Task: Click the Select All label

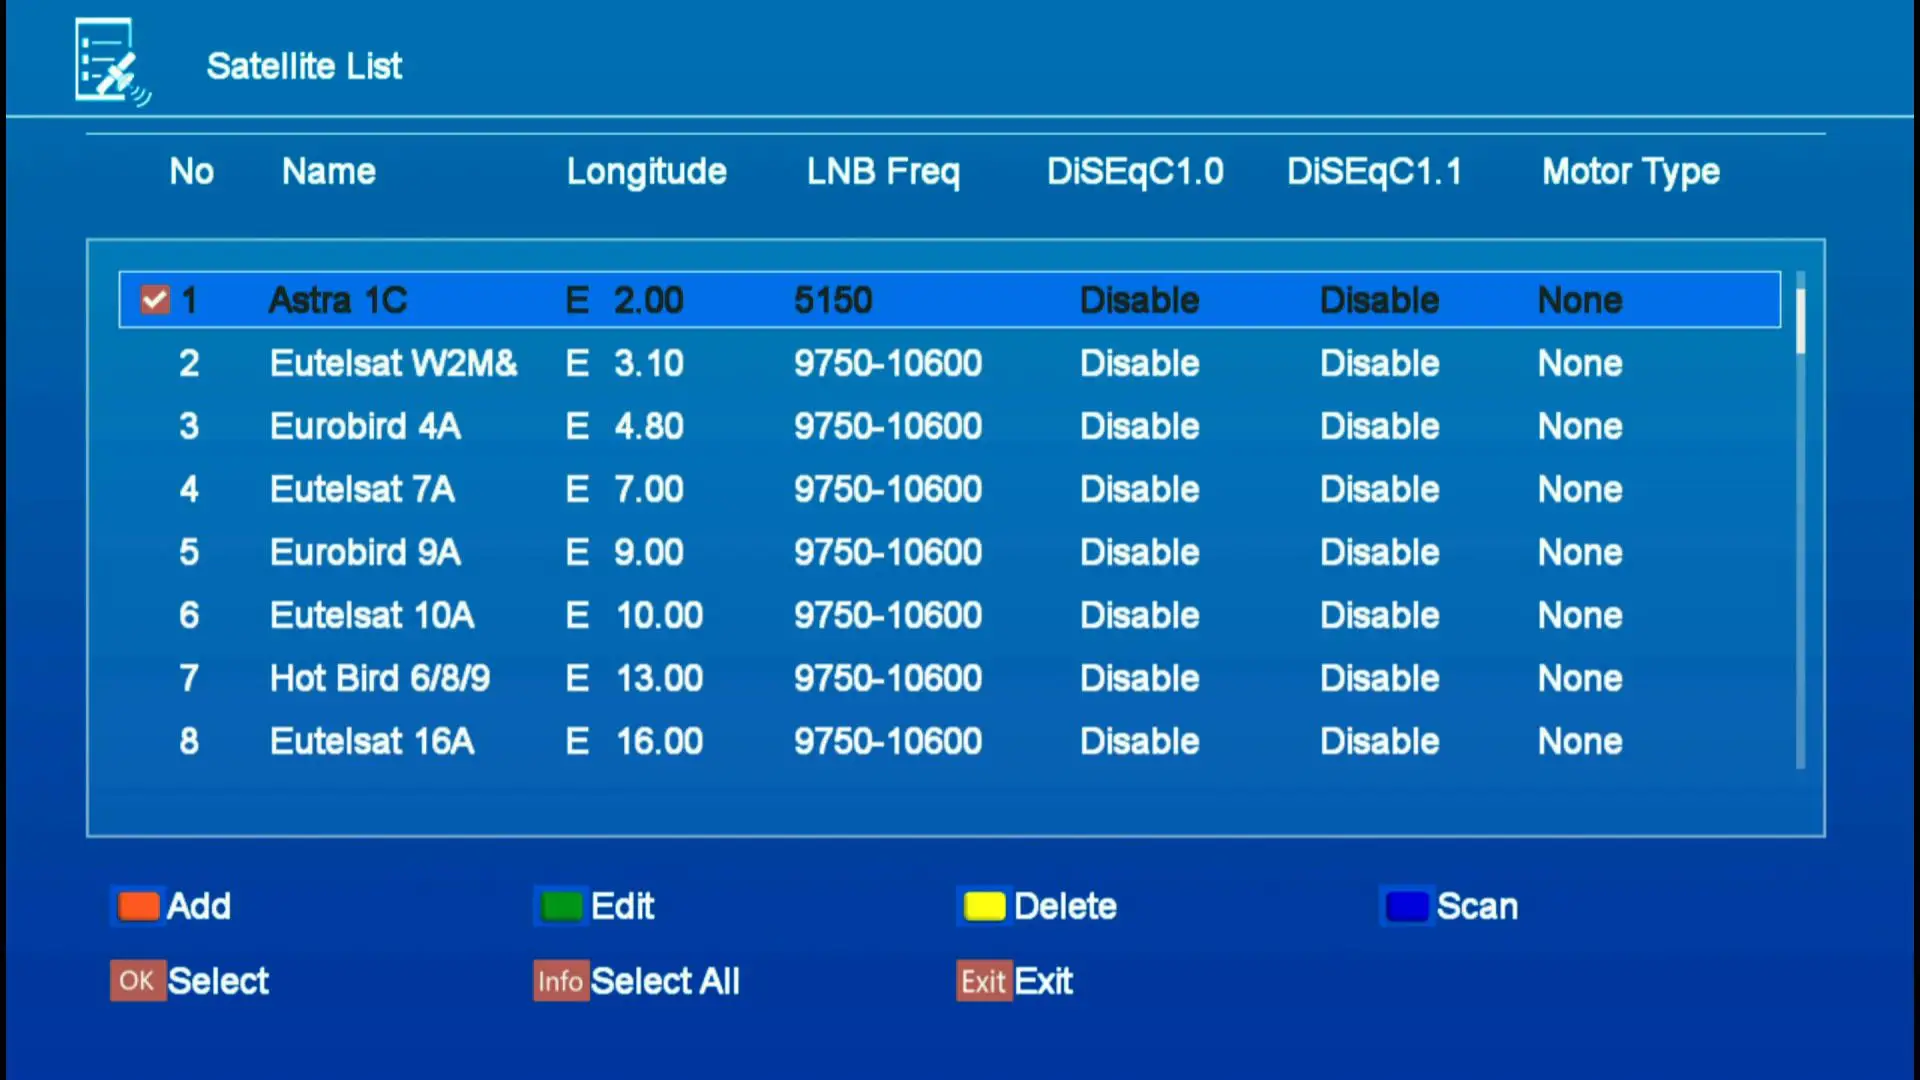Action: coord(665,981)
